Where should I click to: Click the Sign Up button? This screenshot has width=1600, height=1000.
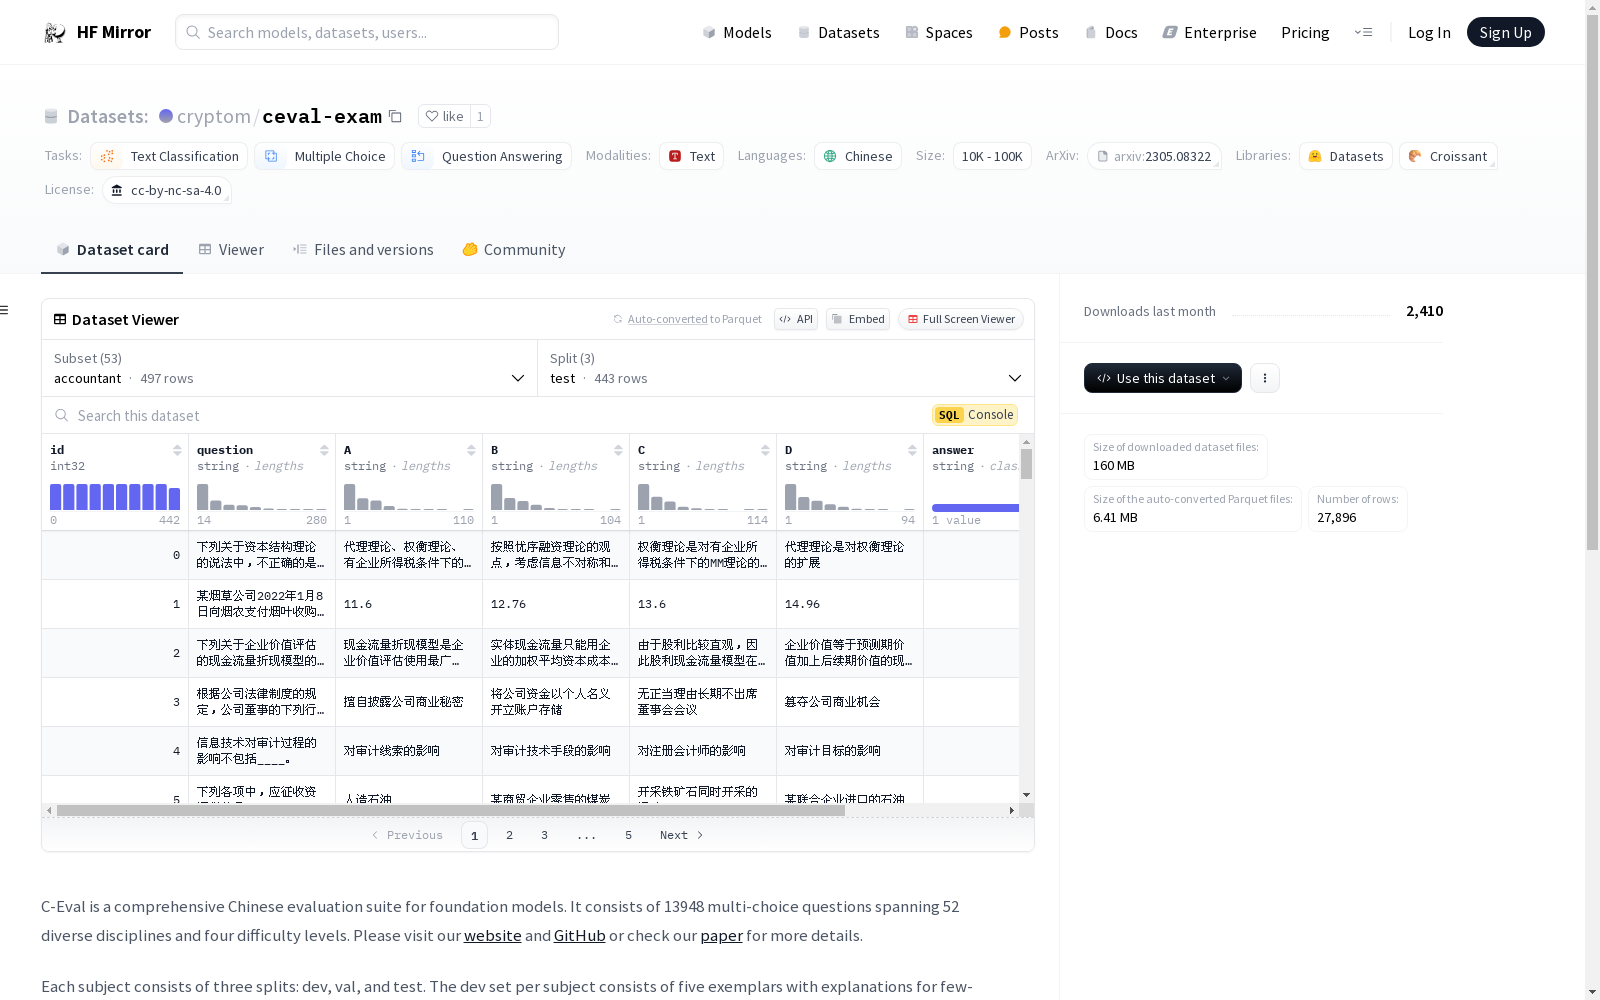[1505, 32]
